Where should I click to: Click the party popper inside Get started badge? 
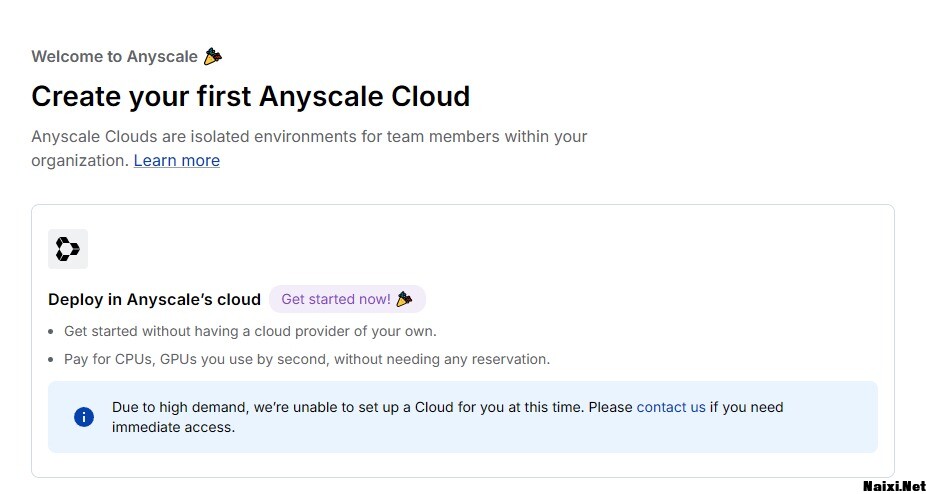pos(404,299)
